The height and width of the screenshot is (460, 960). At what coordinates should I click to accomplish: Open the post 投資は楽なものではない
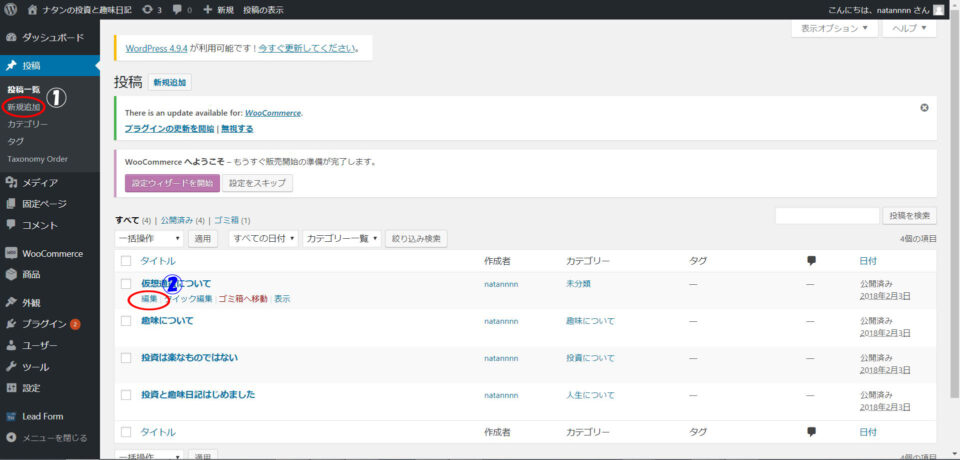190,358
